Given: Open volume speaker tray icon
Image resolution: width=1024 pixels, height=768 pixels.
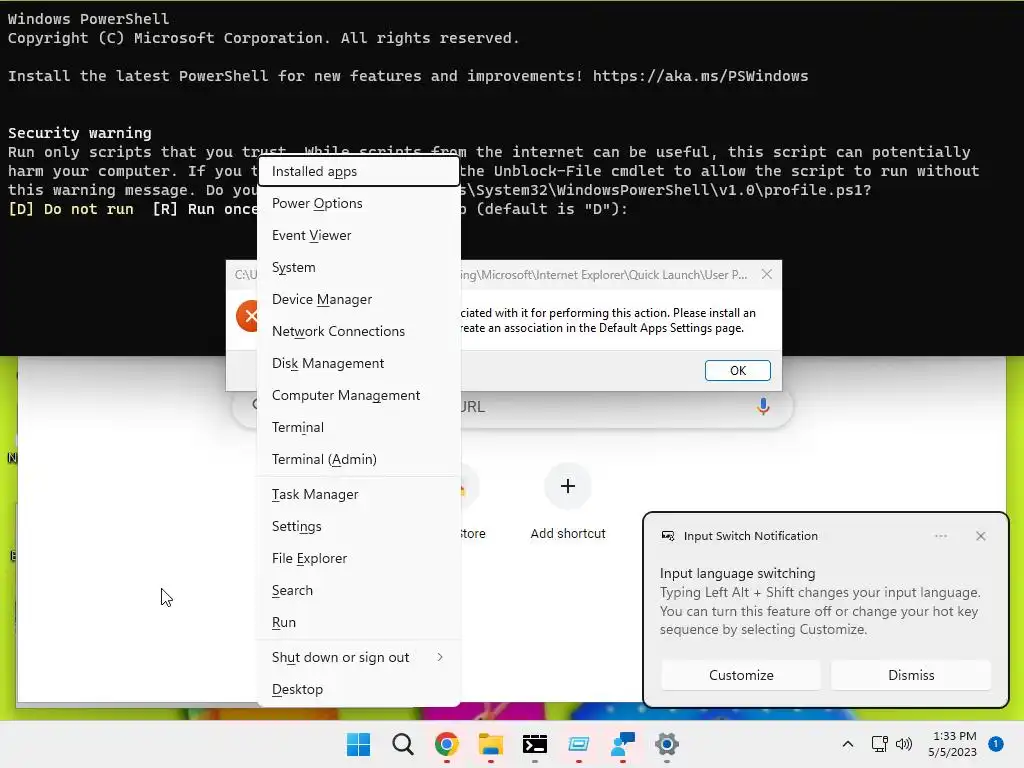Looking at the screenshot, I should click(904, 744).
